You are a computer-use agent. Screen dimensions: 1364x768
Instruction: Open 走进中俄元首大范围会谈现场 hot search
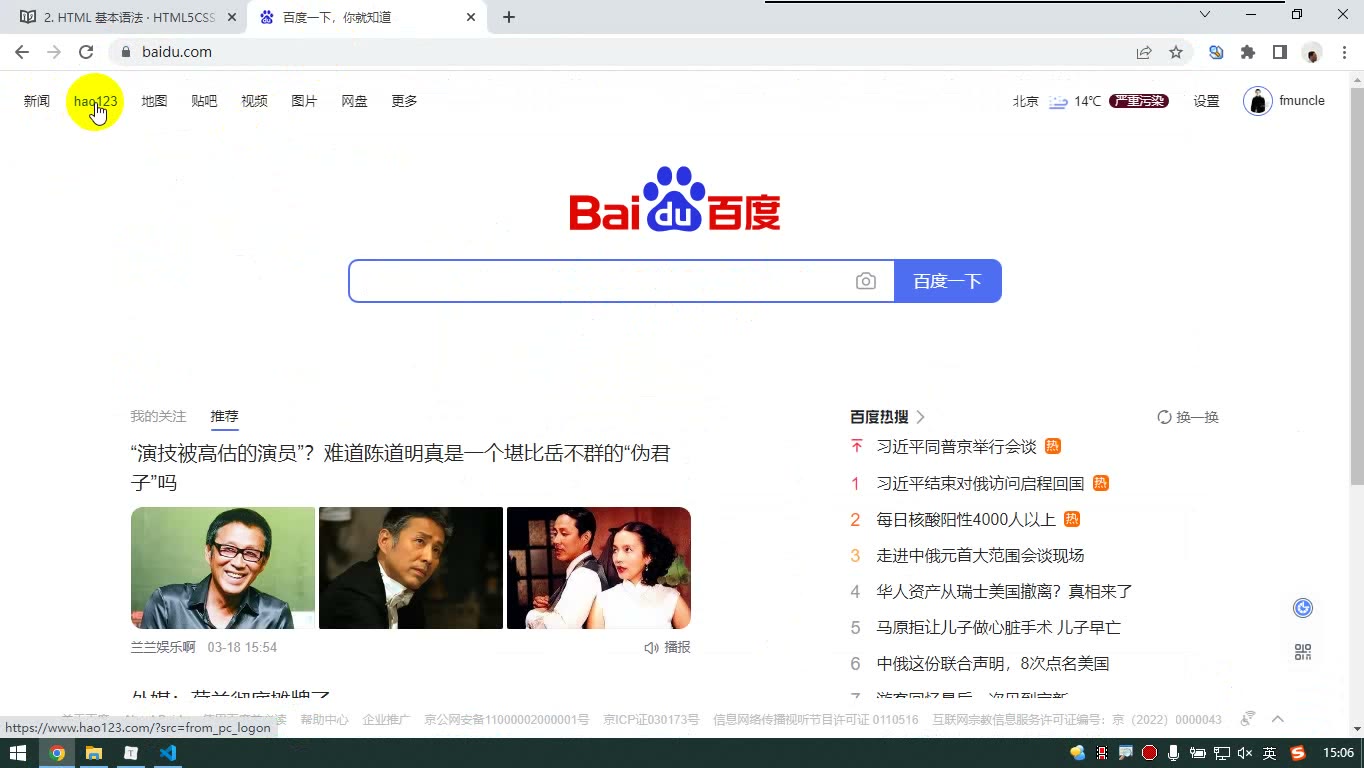click(980, 555)
